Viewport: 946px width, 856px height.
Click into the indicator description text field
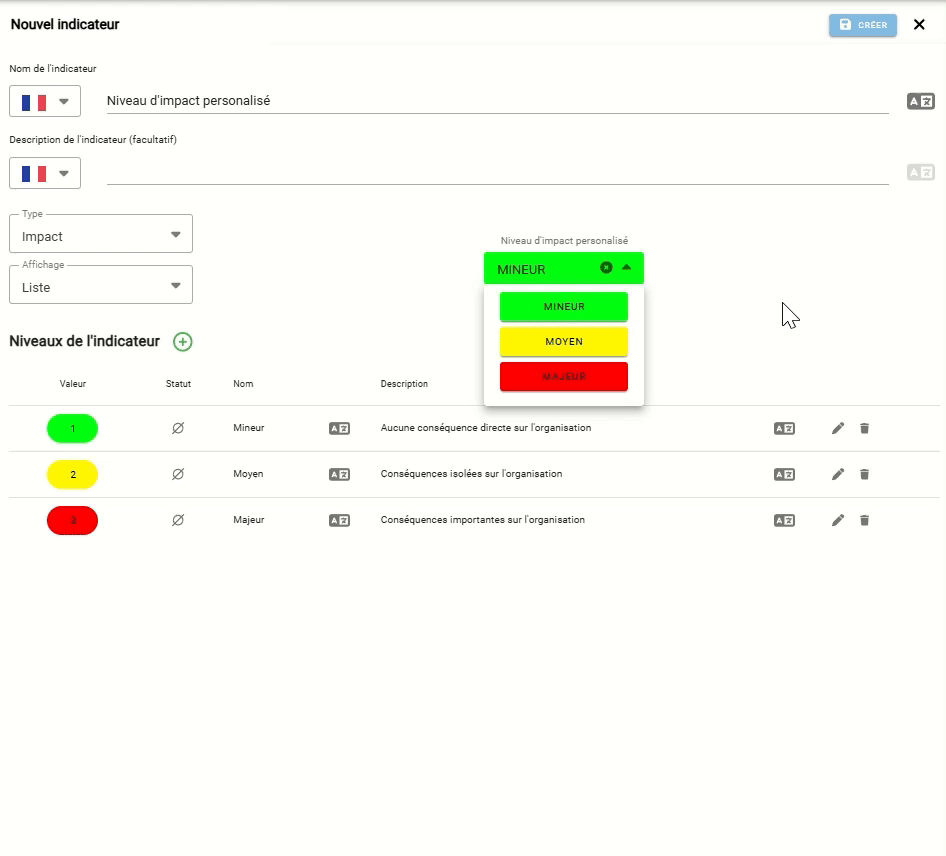click(497, 173)
